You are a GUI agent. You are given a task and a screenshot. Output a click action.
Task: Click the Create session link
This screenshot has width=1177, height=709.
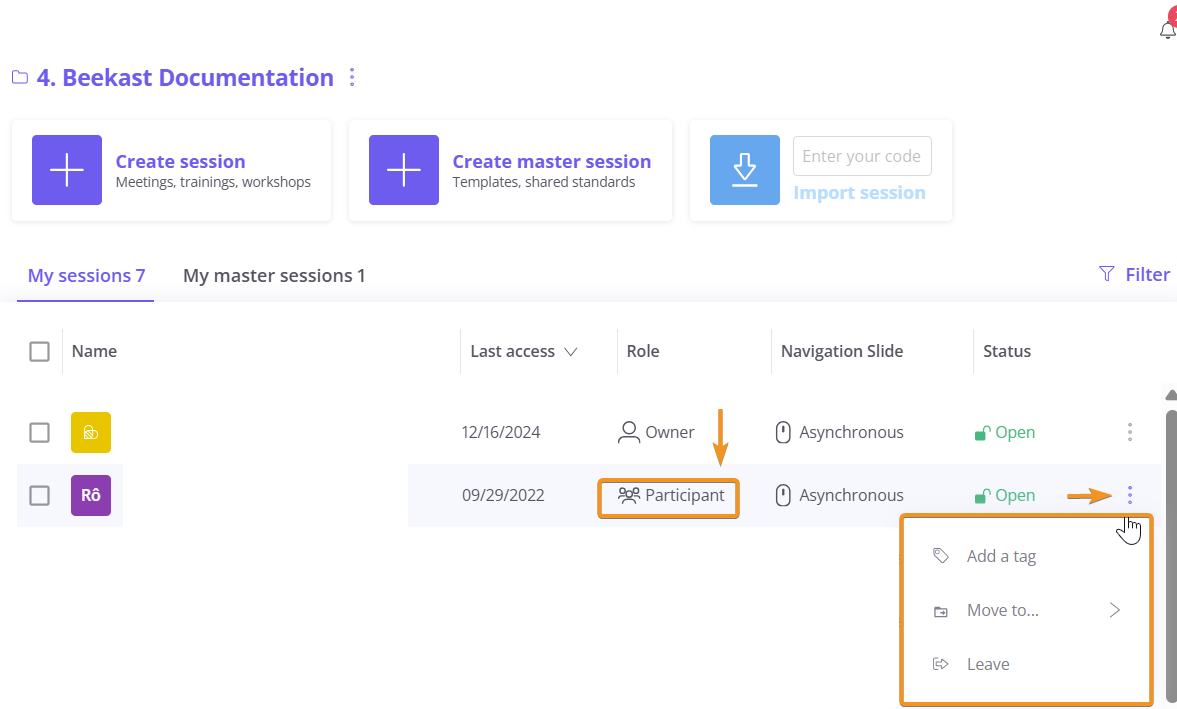tap(180, 161)
